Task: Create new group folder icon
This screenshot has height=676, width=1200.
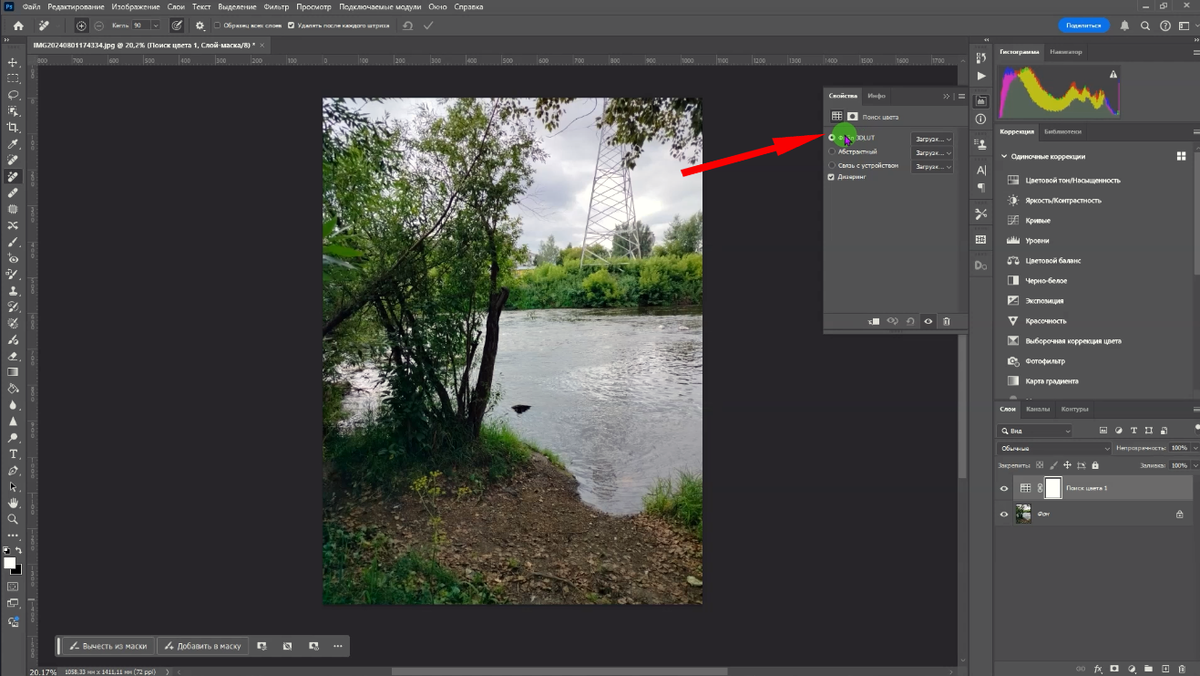Action: click(1147, 668)
